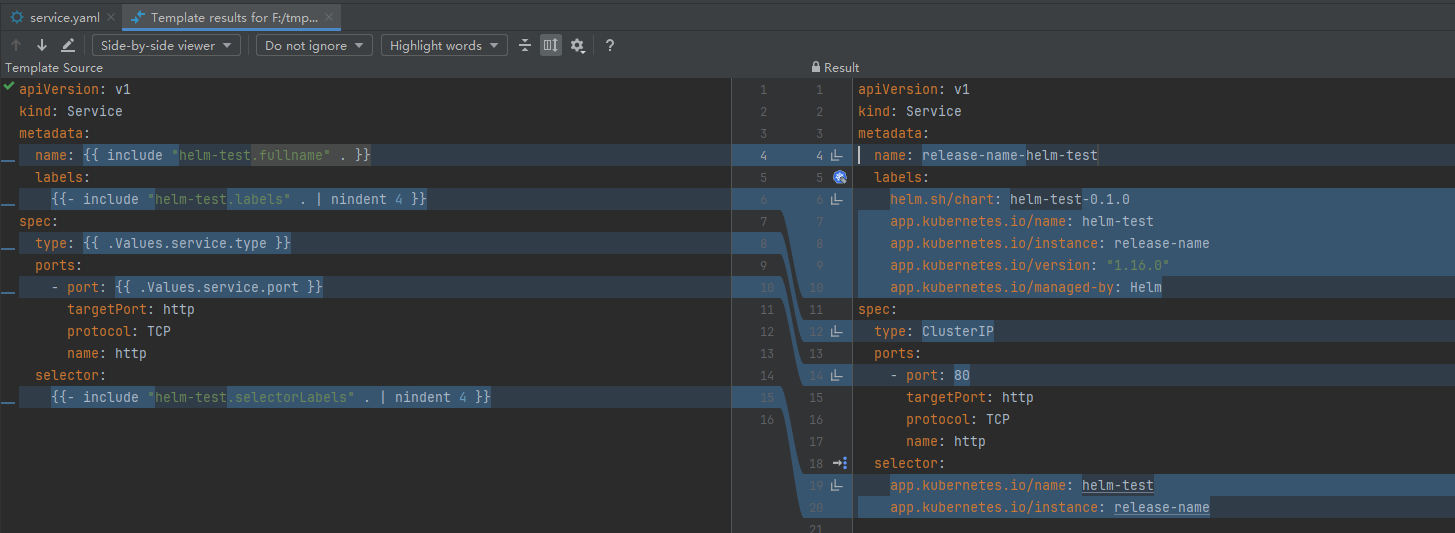1455x533 pixels.
Task: Click the lock icon next to Result
Action: (x=816, y=67)
